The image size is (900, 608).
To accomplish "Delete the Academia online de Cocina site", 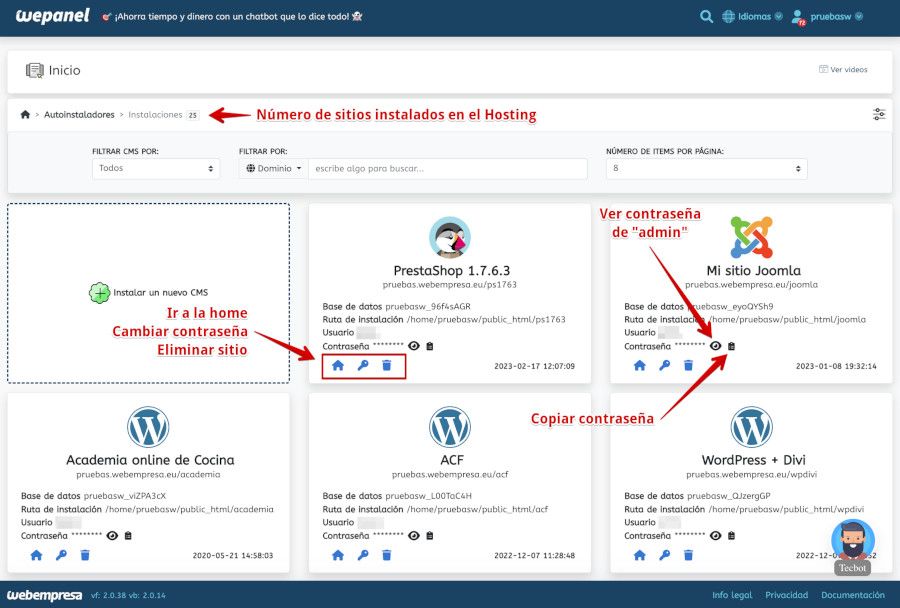I will (x=85, y=555).
